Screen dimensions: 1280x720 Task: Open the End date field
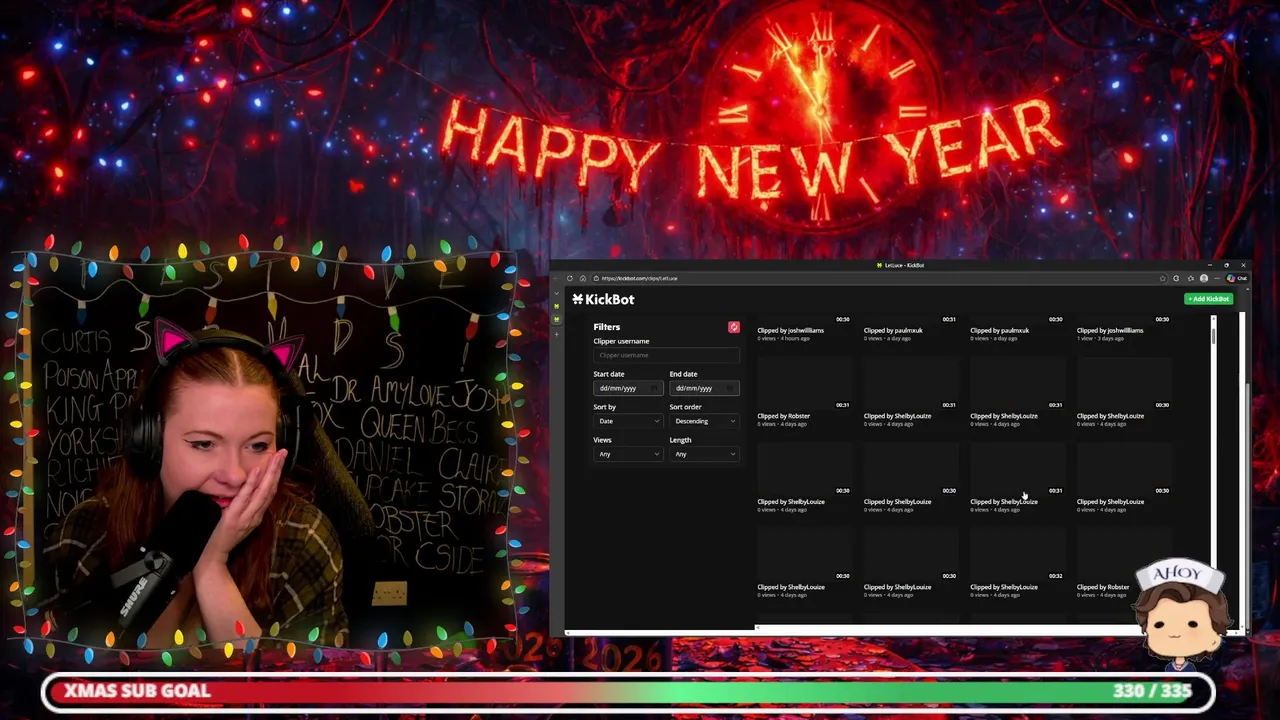pos(704,388)
